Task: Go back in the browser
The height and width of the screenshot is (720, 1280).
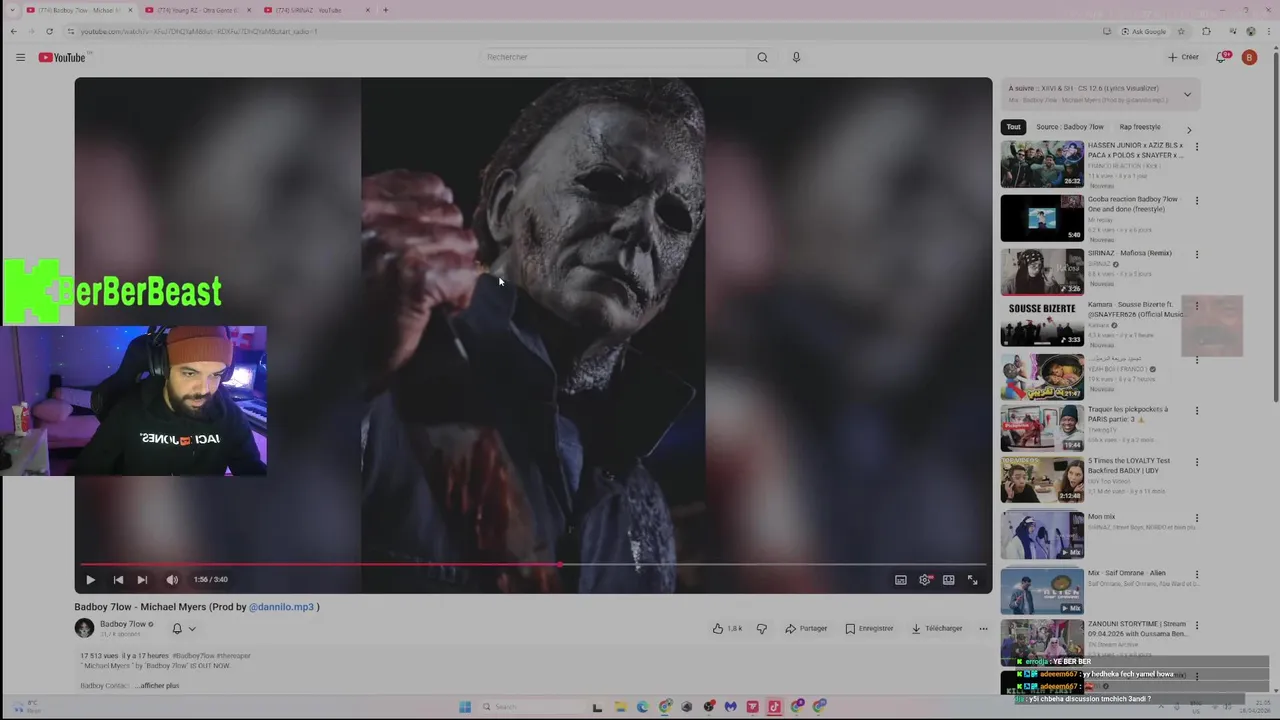Action: point(14,31)
